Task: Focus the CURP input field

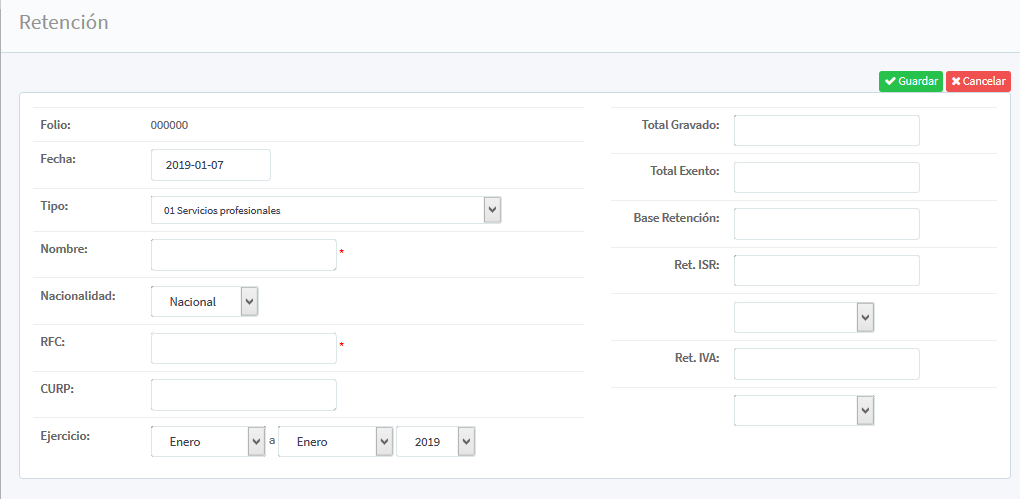Action: [243, 394]
